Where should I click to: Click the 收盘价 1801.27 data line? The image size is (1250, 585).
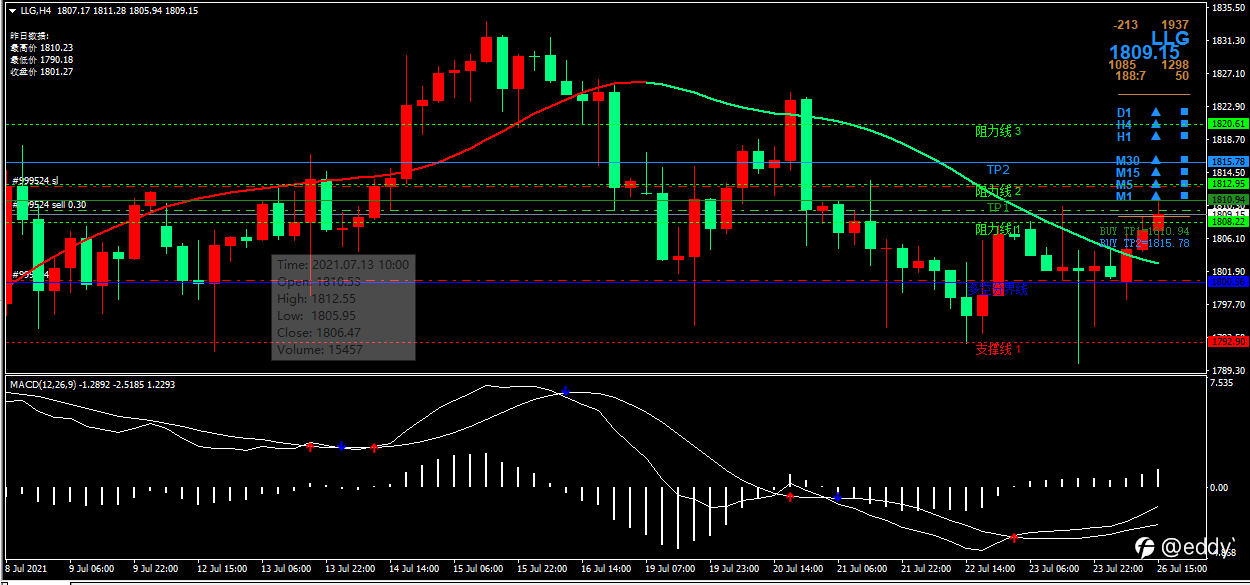click(x=41, y=71)
